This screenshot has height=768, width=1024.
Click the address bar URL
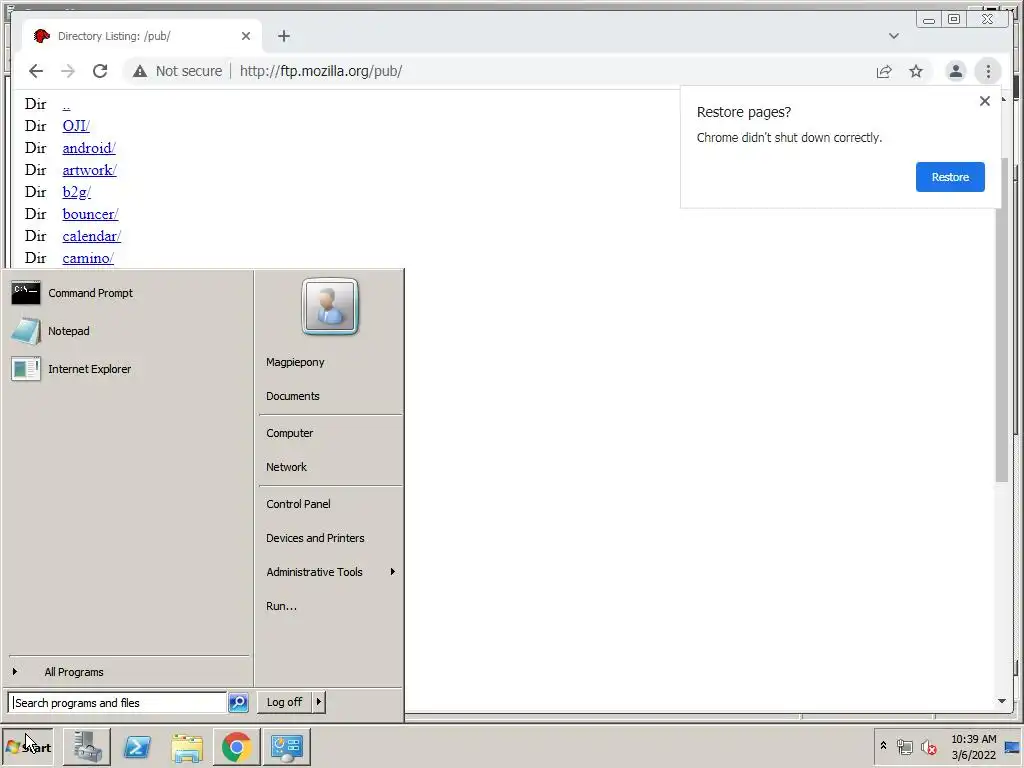pos(321,71)
